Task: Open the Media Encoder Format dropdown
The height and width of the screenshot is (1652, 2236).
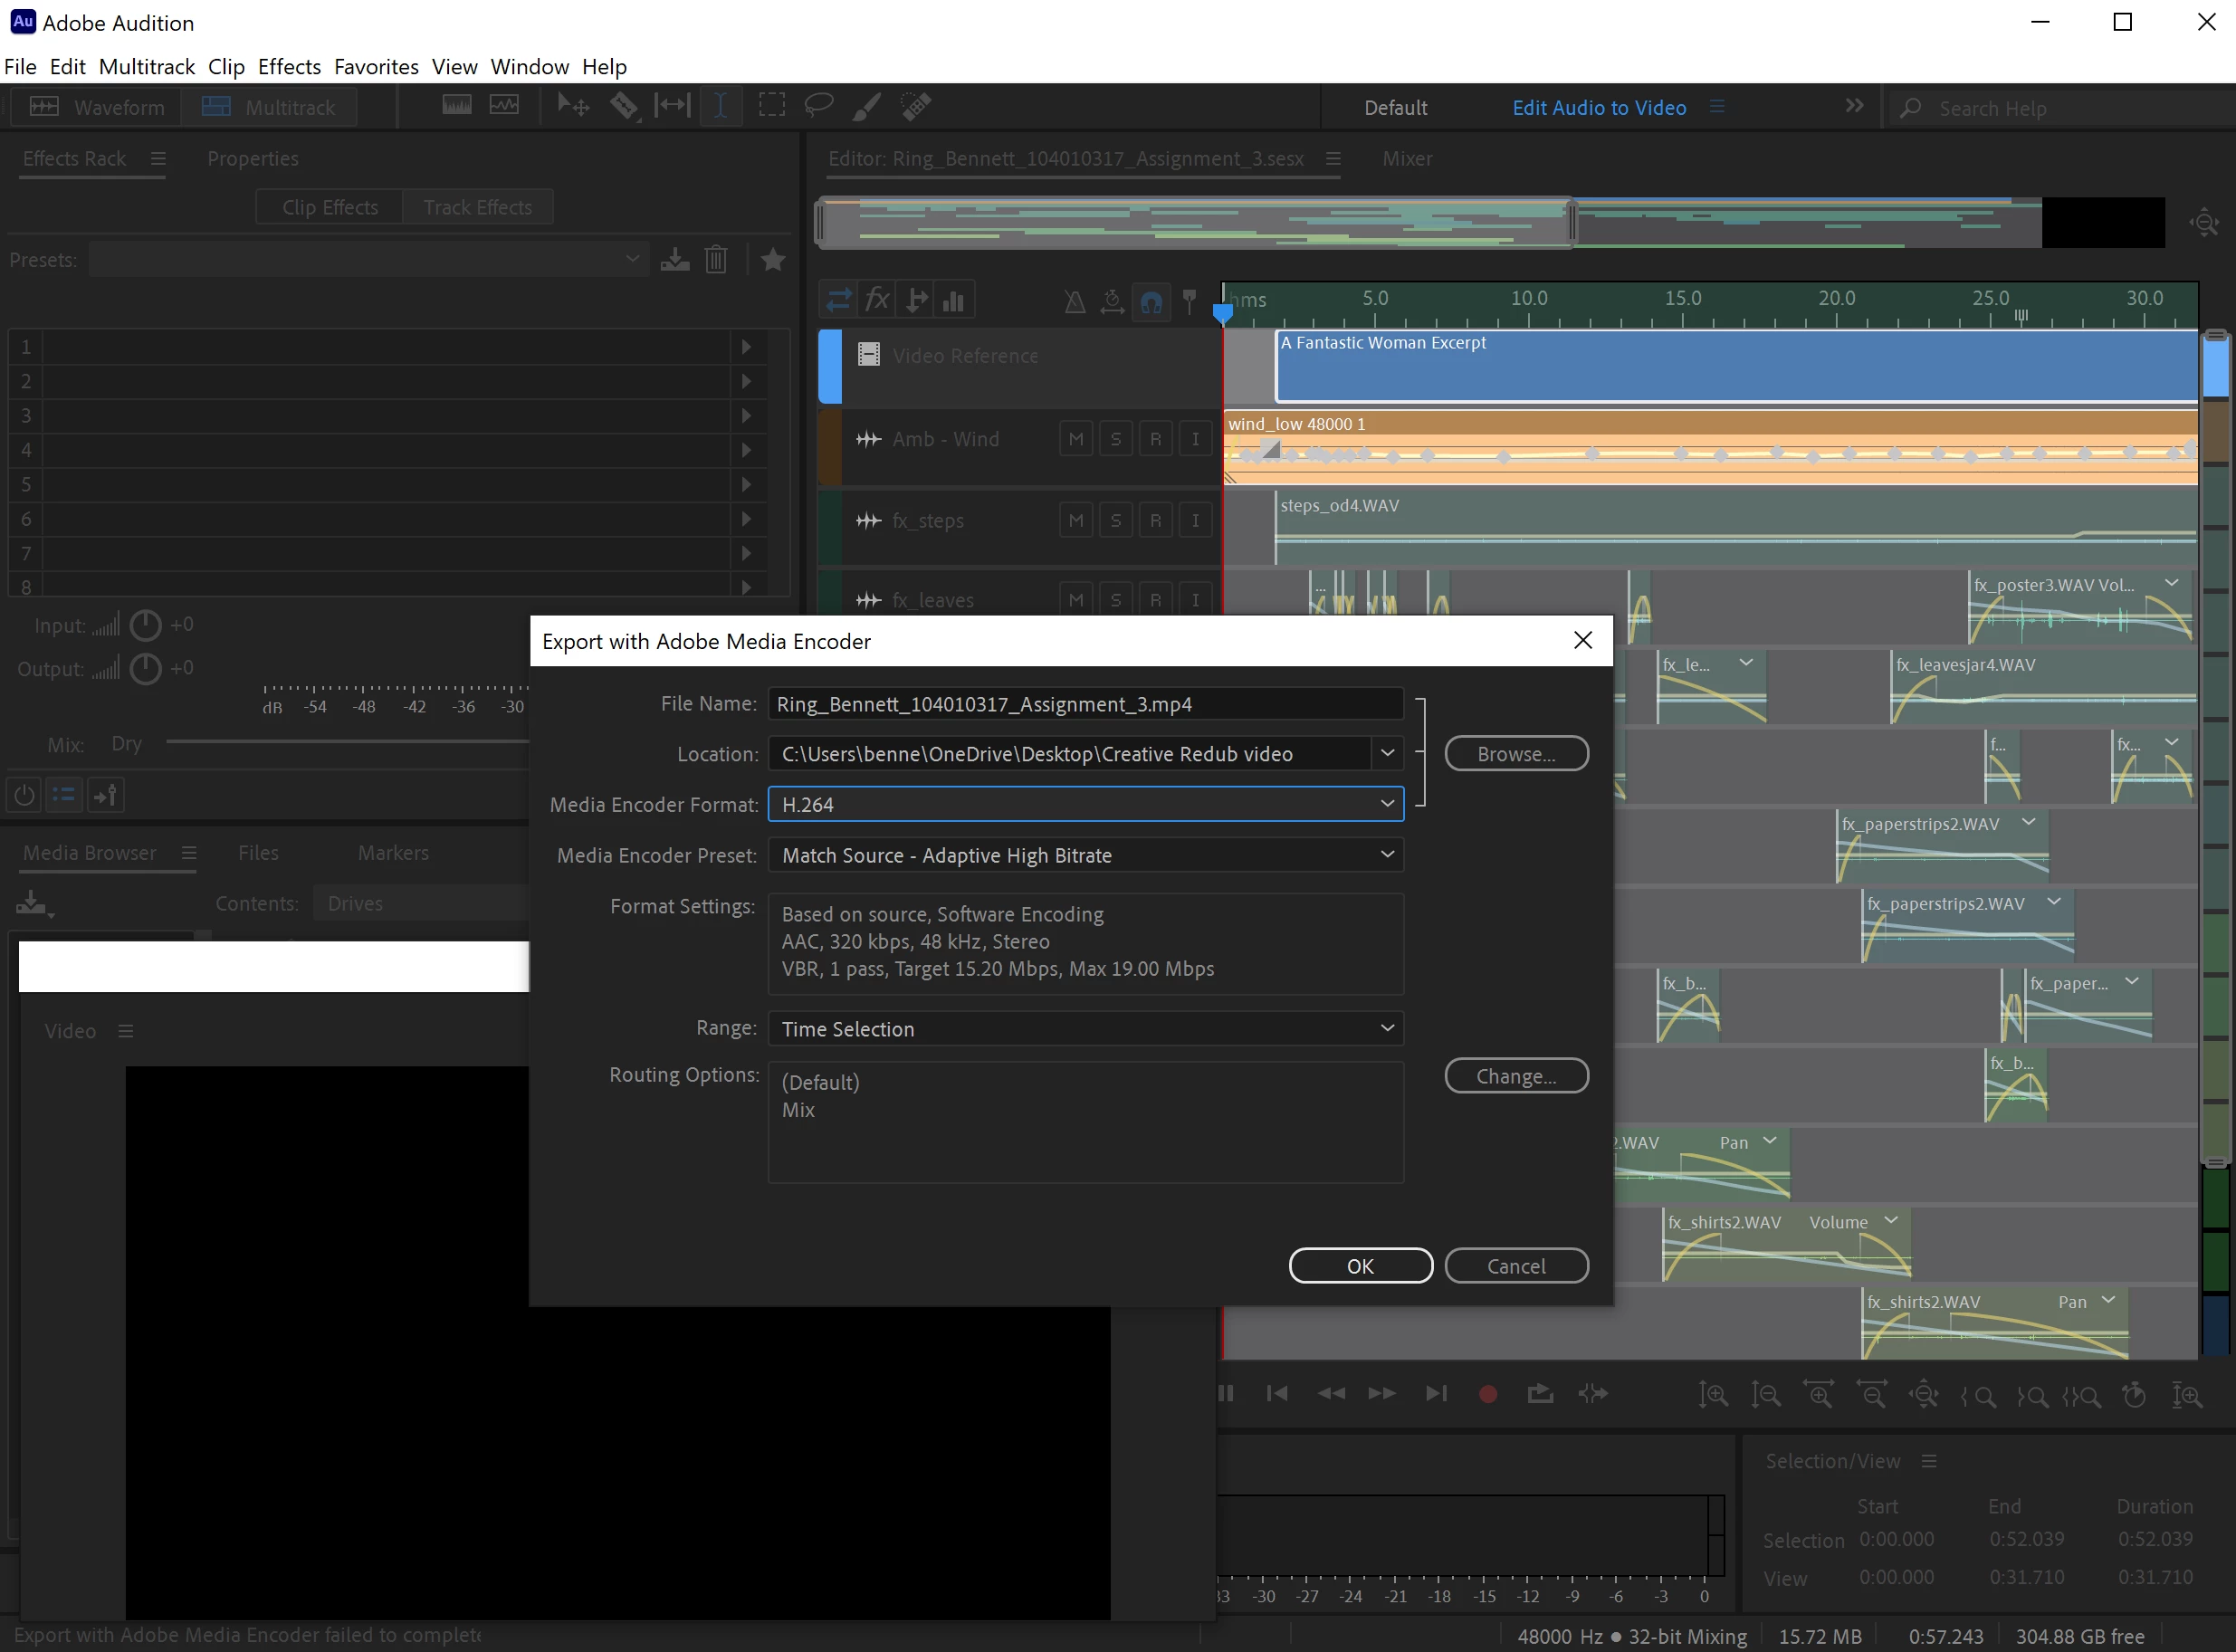Action: 1085,805
